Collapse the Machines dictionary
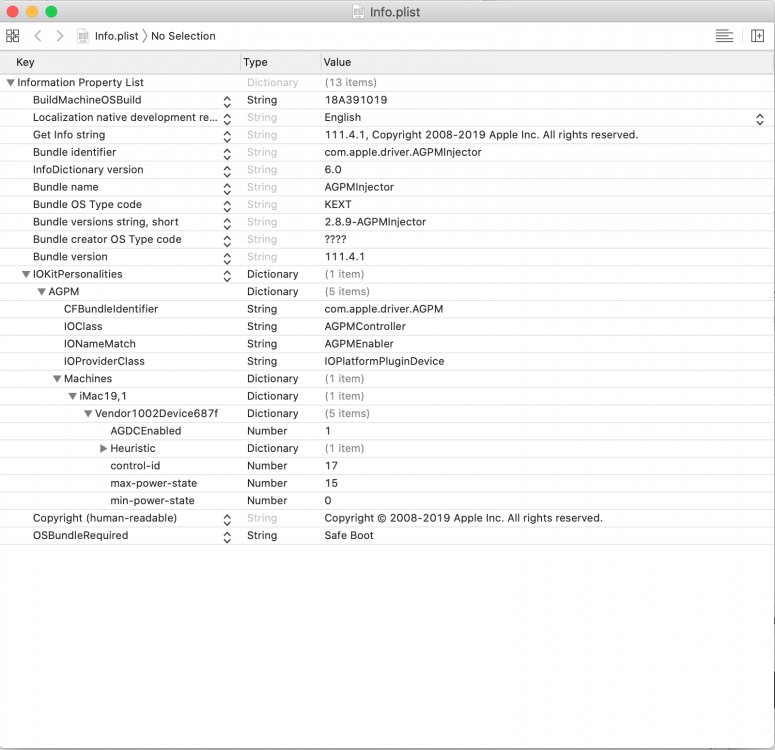 click(57, 379)
